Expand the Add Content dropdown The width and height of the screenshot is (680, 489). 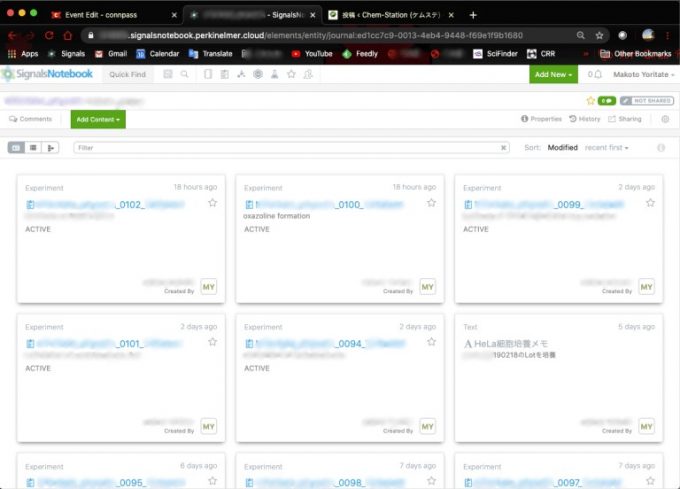click(97, 119)
